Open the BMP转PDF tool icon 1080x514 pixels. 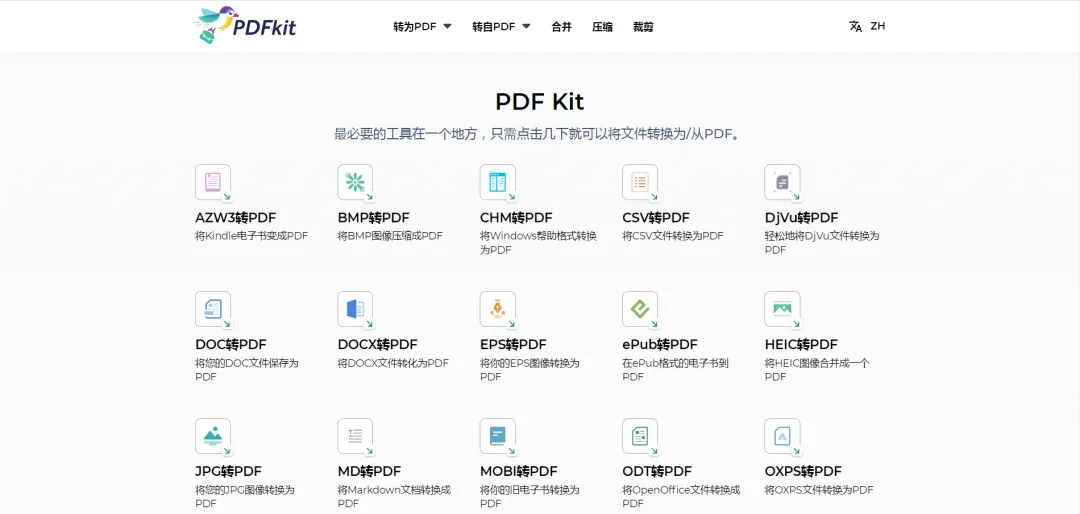[355, 182]
